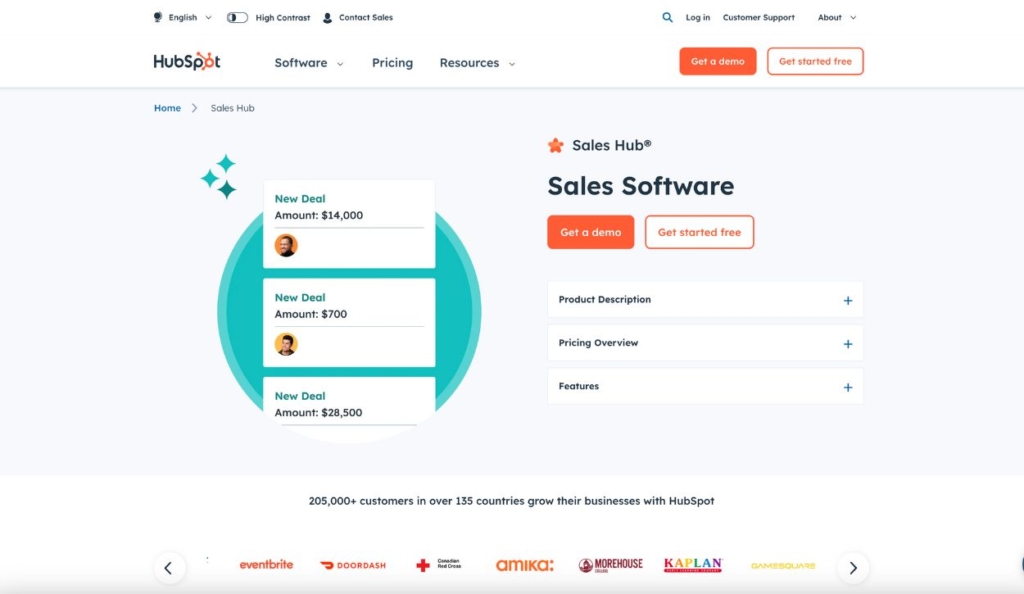Click the Sales Hub sprocket icon

[x=556, y=144]
